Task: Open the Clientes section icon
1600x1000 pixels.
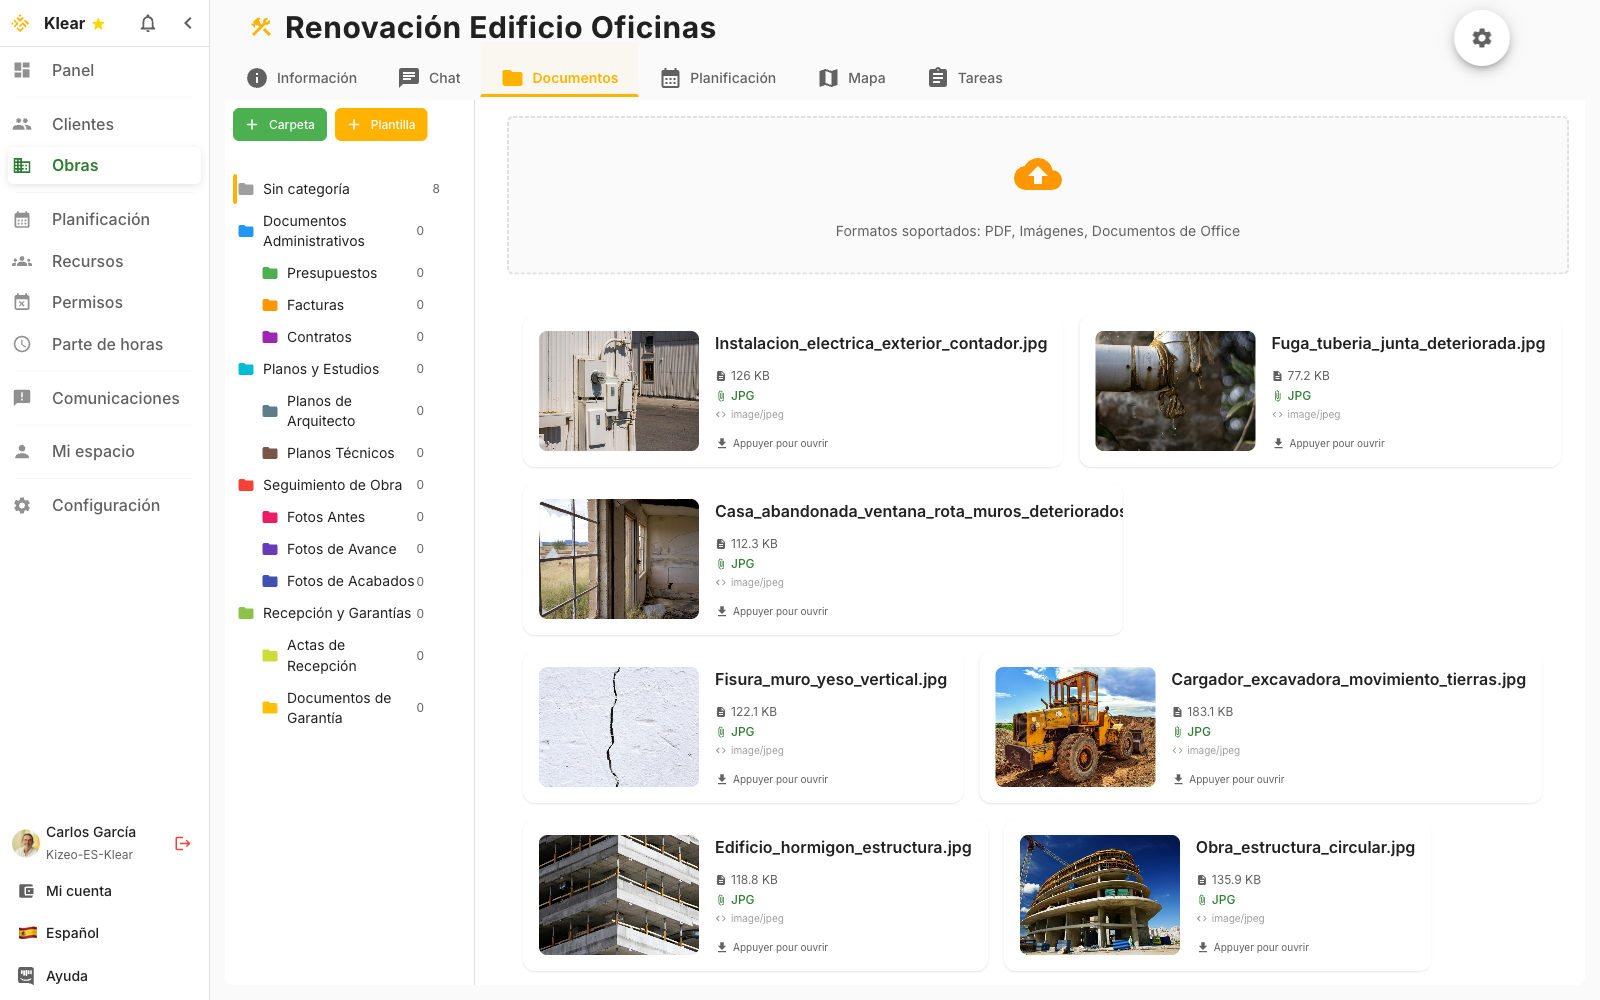Action: pyautogui.click(x=21, y=123)
